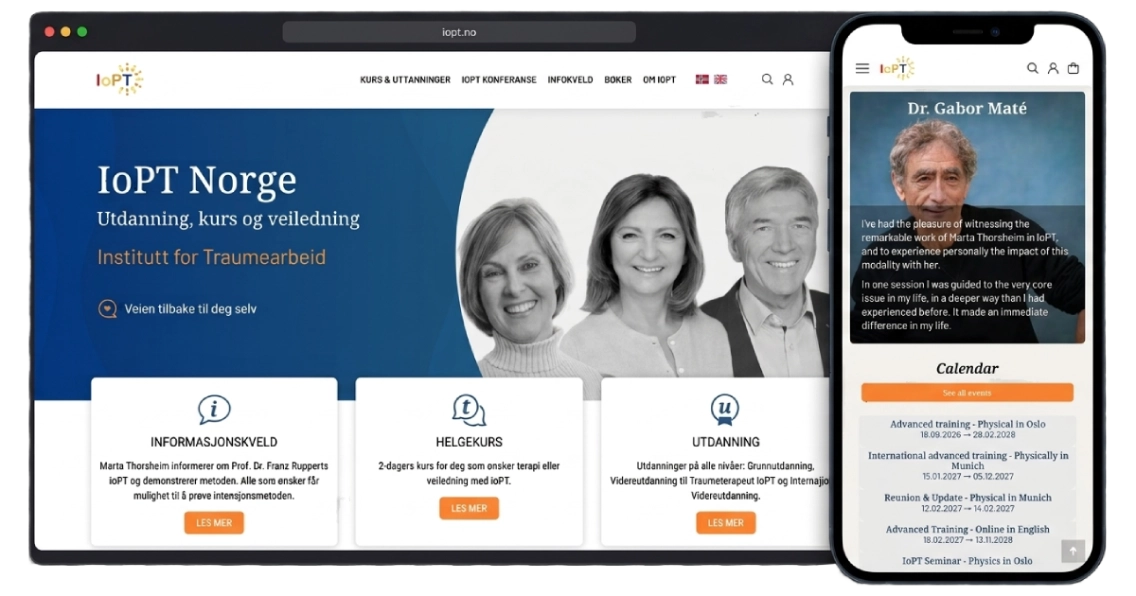This screenshot has width=1136, height=596.
Task: Click Les mer under Informasjonskveld
Action: coord(214,523)
